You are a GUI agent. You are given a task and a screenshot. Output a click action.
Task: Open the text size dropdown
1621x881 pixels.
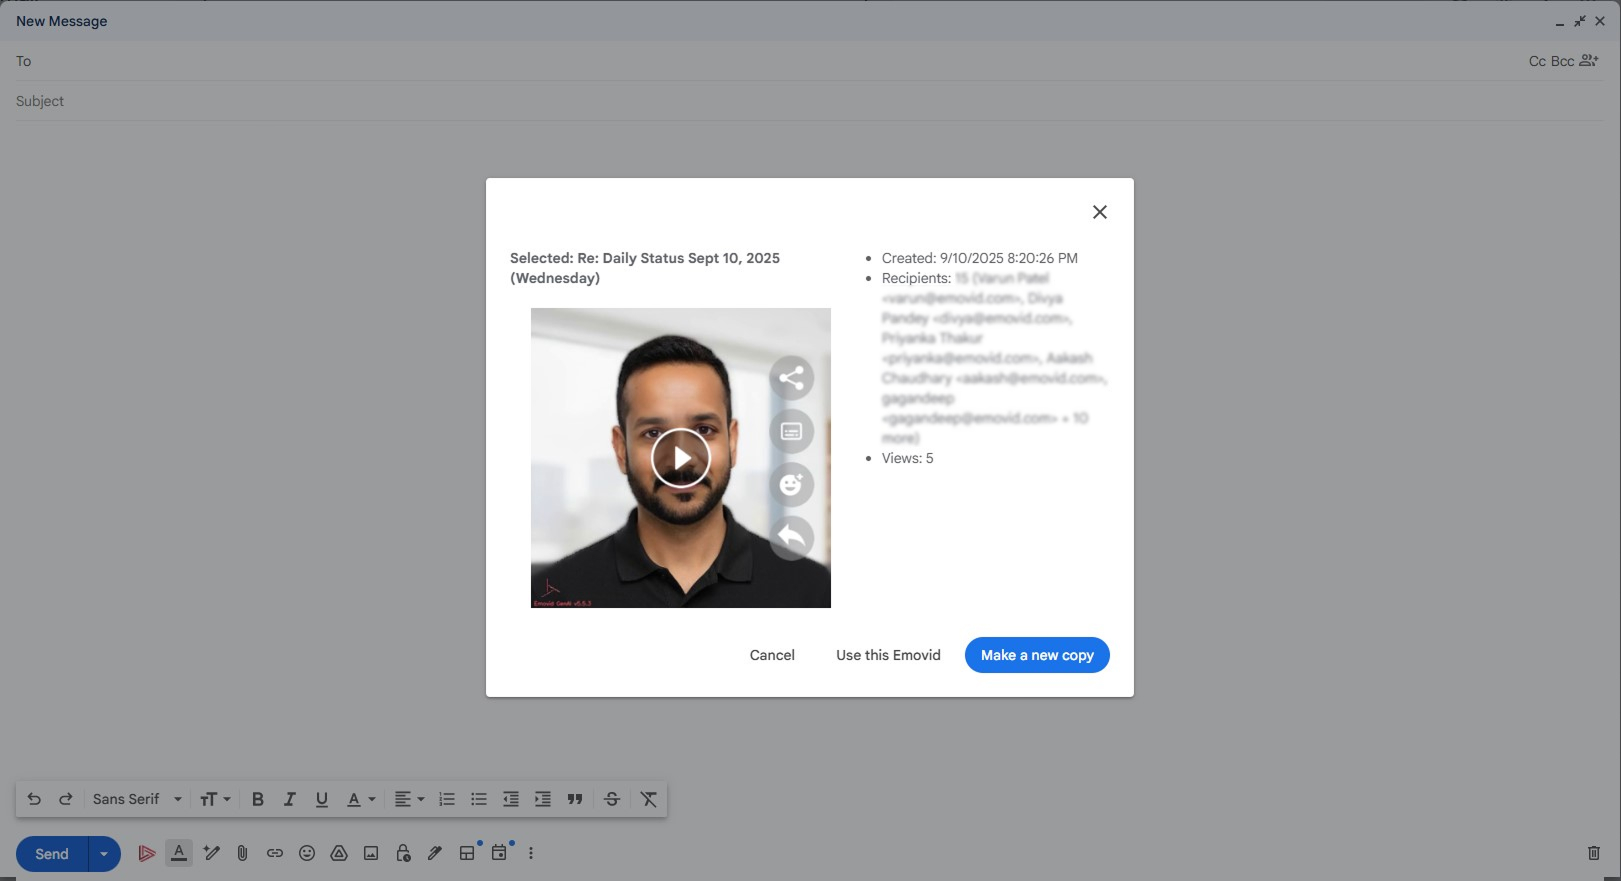click(215, 799)
